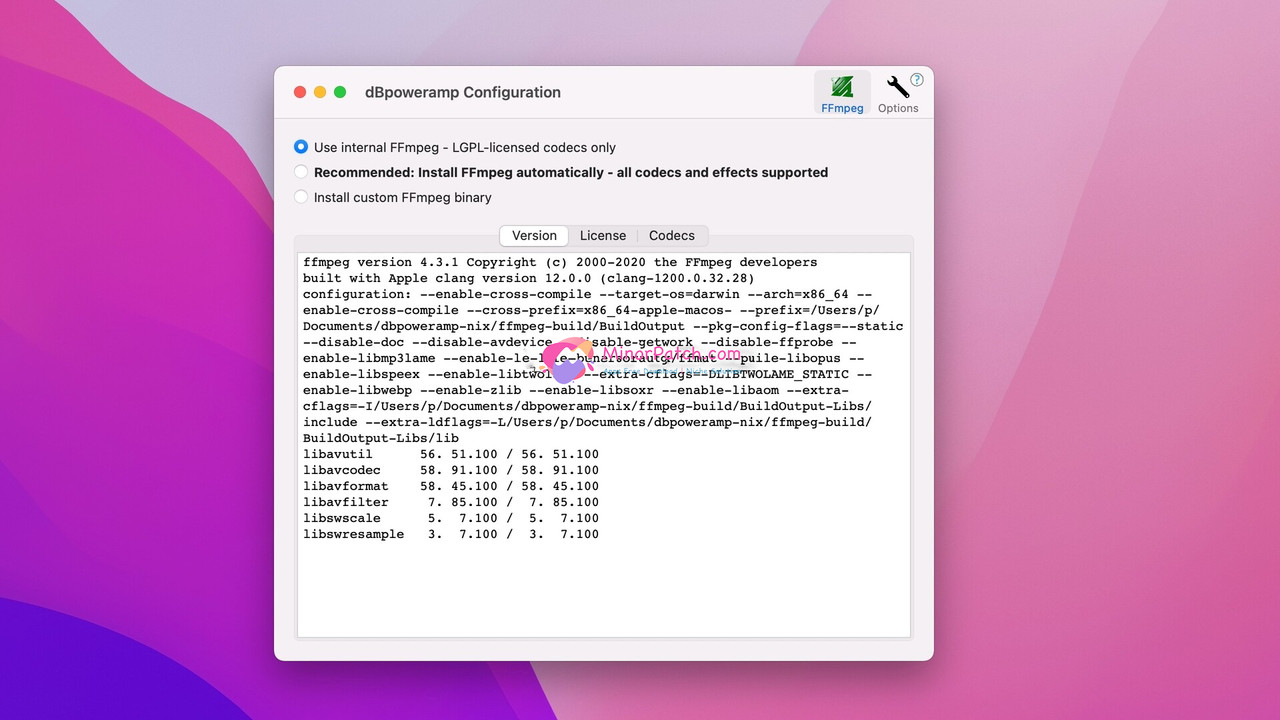This screenshot has height=720, width=1280.
Task: Click the 'ffmpeg version 4.3.1' line
Action: (x=560, y=262)
